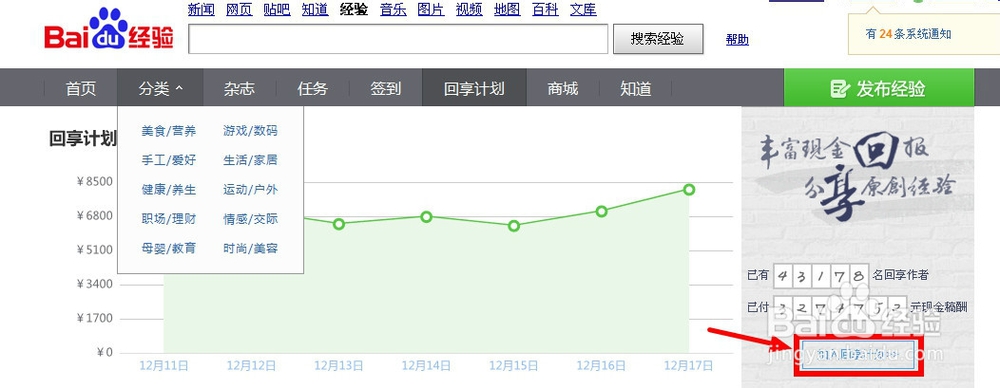Select 健康/养生 category
Image resolution: width=1000 pixels, height=388 pixels.
[x=169, y=190]
